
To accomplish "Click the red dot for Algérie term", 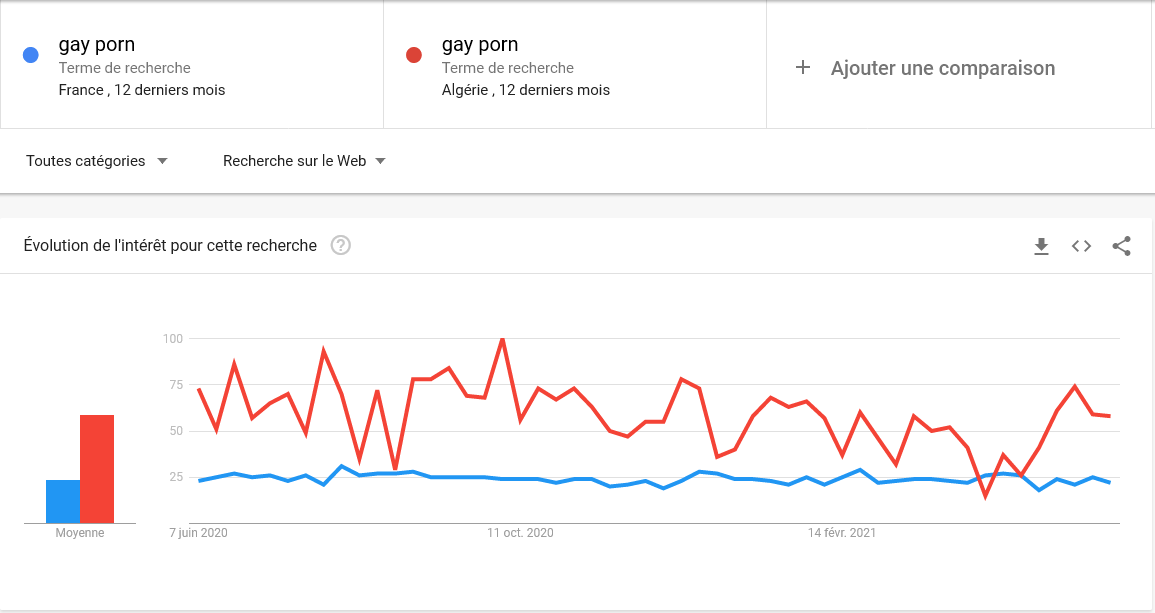I will [x=414, y=55].
